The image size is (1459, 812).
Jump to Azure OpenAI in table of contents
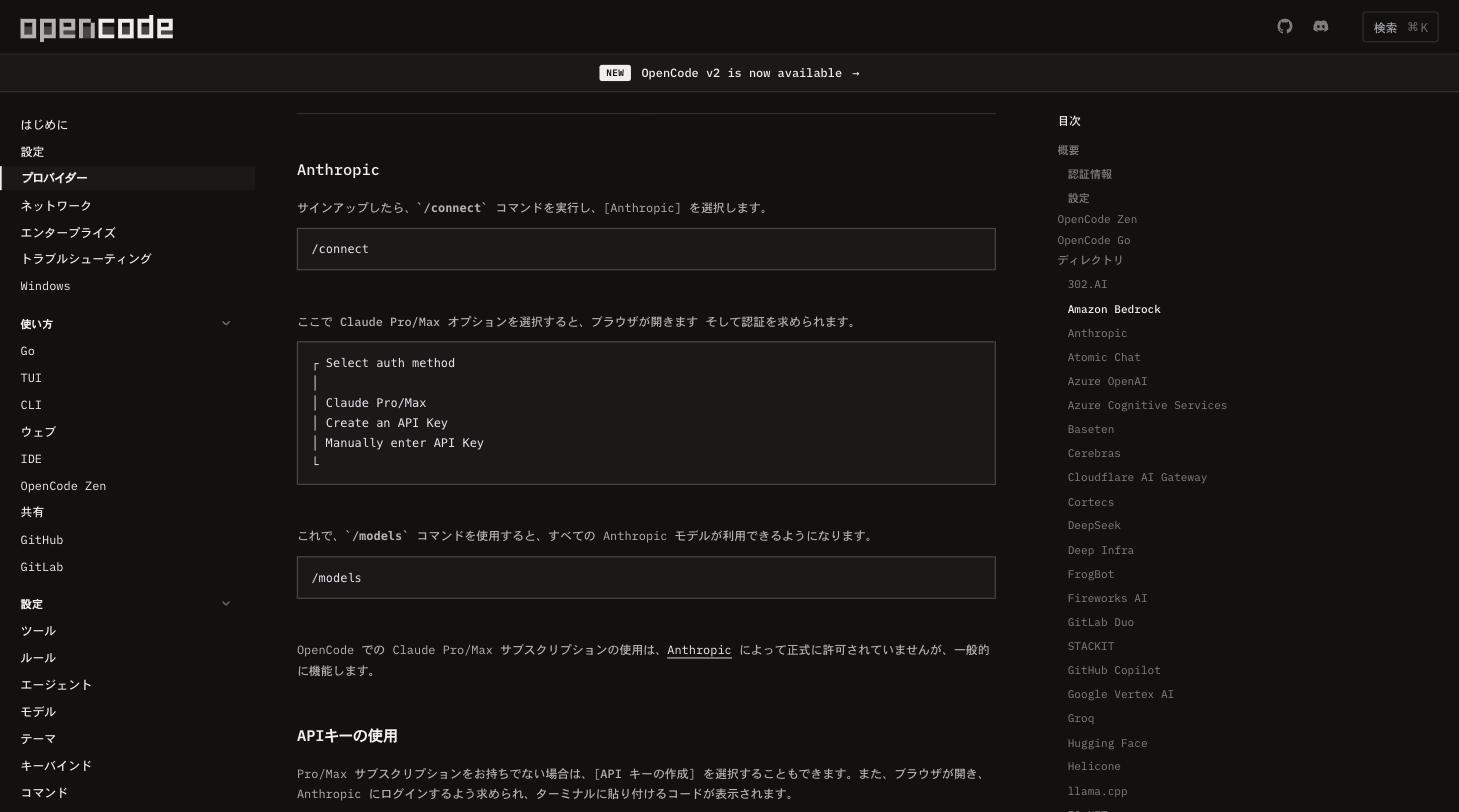(x=1107, y=381)
